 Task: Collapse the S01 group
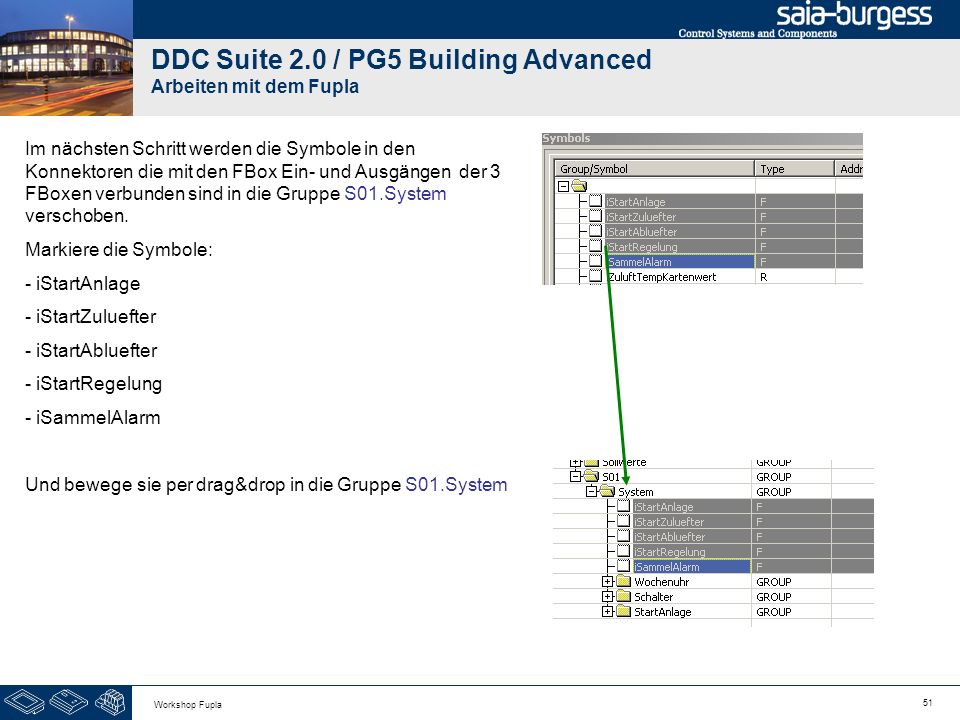[x=575, y=476]
